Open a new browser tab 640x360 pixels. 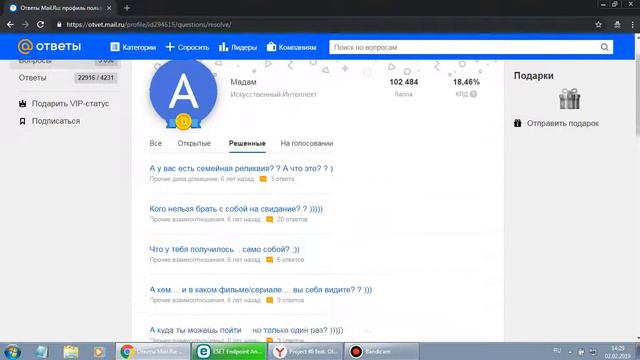click(x=127, y=8)
